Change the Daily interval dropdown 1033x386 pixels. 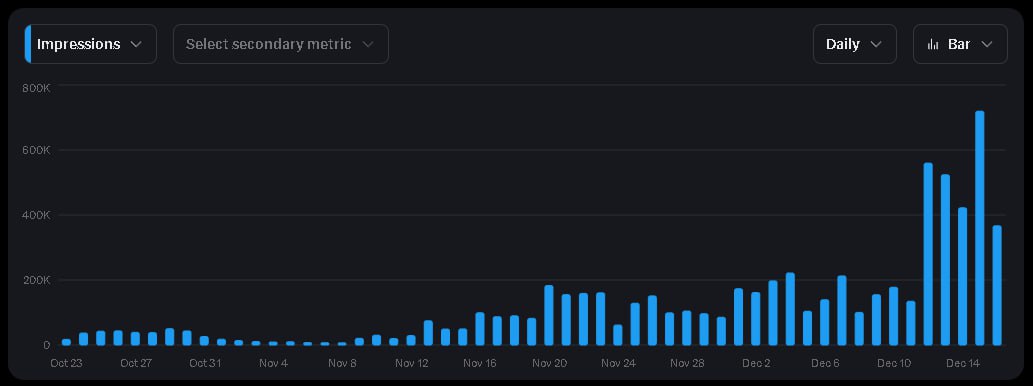854,44
